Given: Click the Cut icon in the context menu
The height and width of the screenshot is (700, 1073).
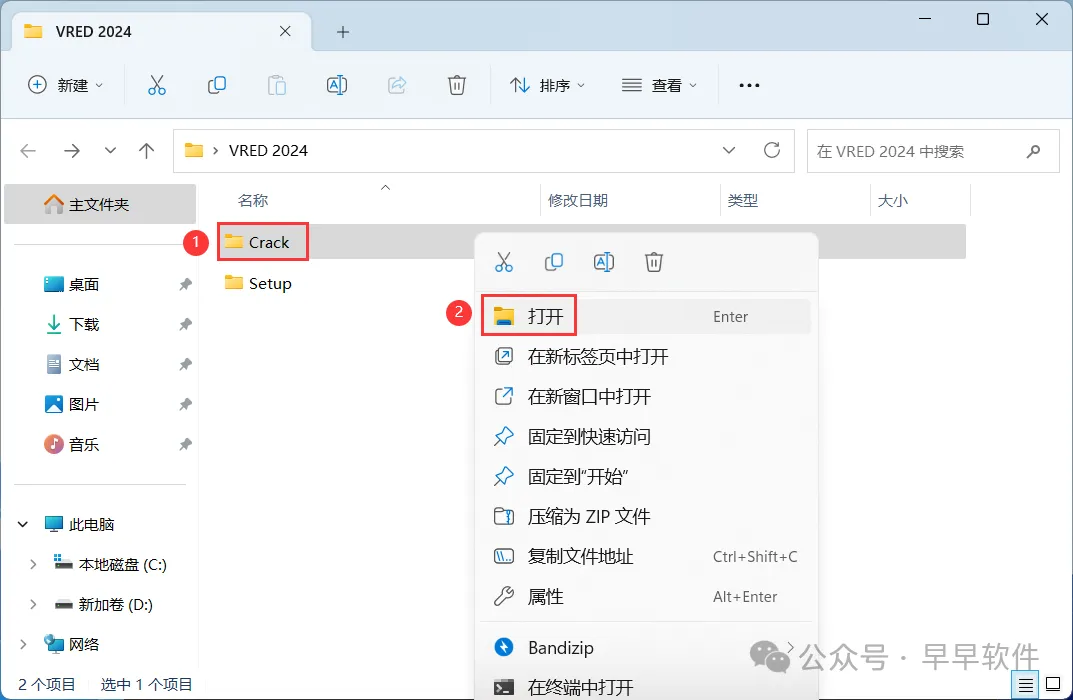Looking at the screenshot, I should pyautogui.click(x=504, y=262).
